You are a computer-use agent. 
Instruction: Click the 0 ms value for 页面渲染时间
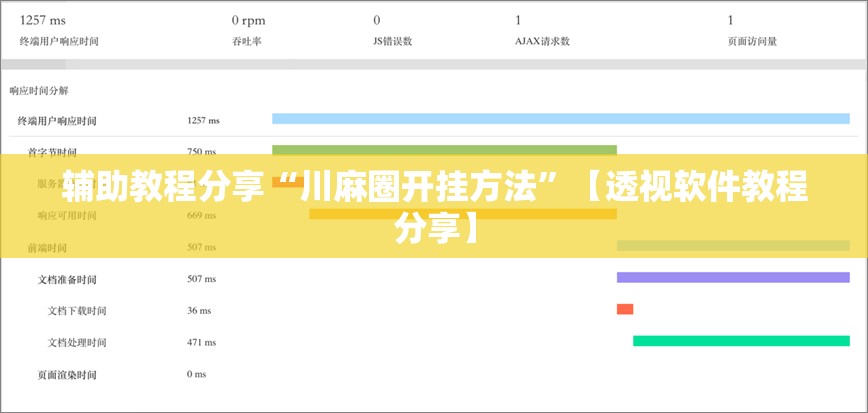(197, 374)
